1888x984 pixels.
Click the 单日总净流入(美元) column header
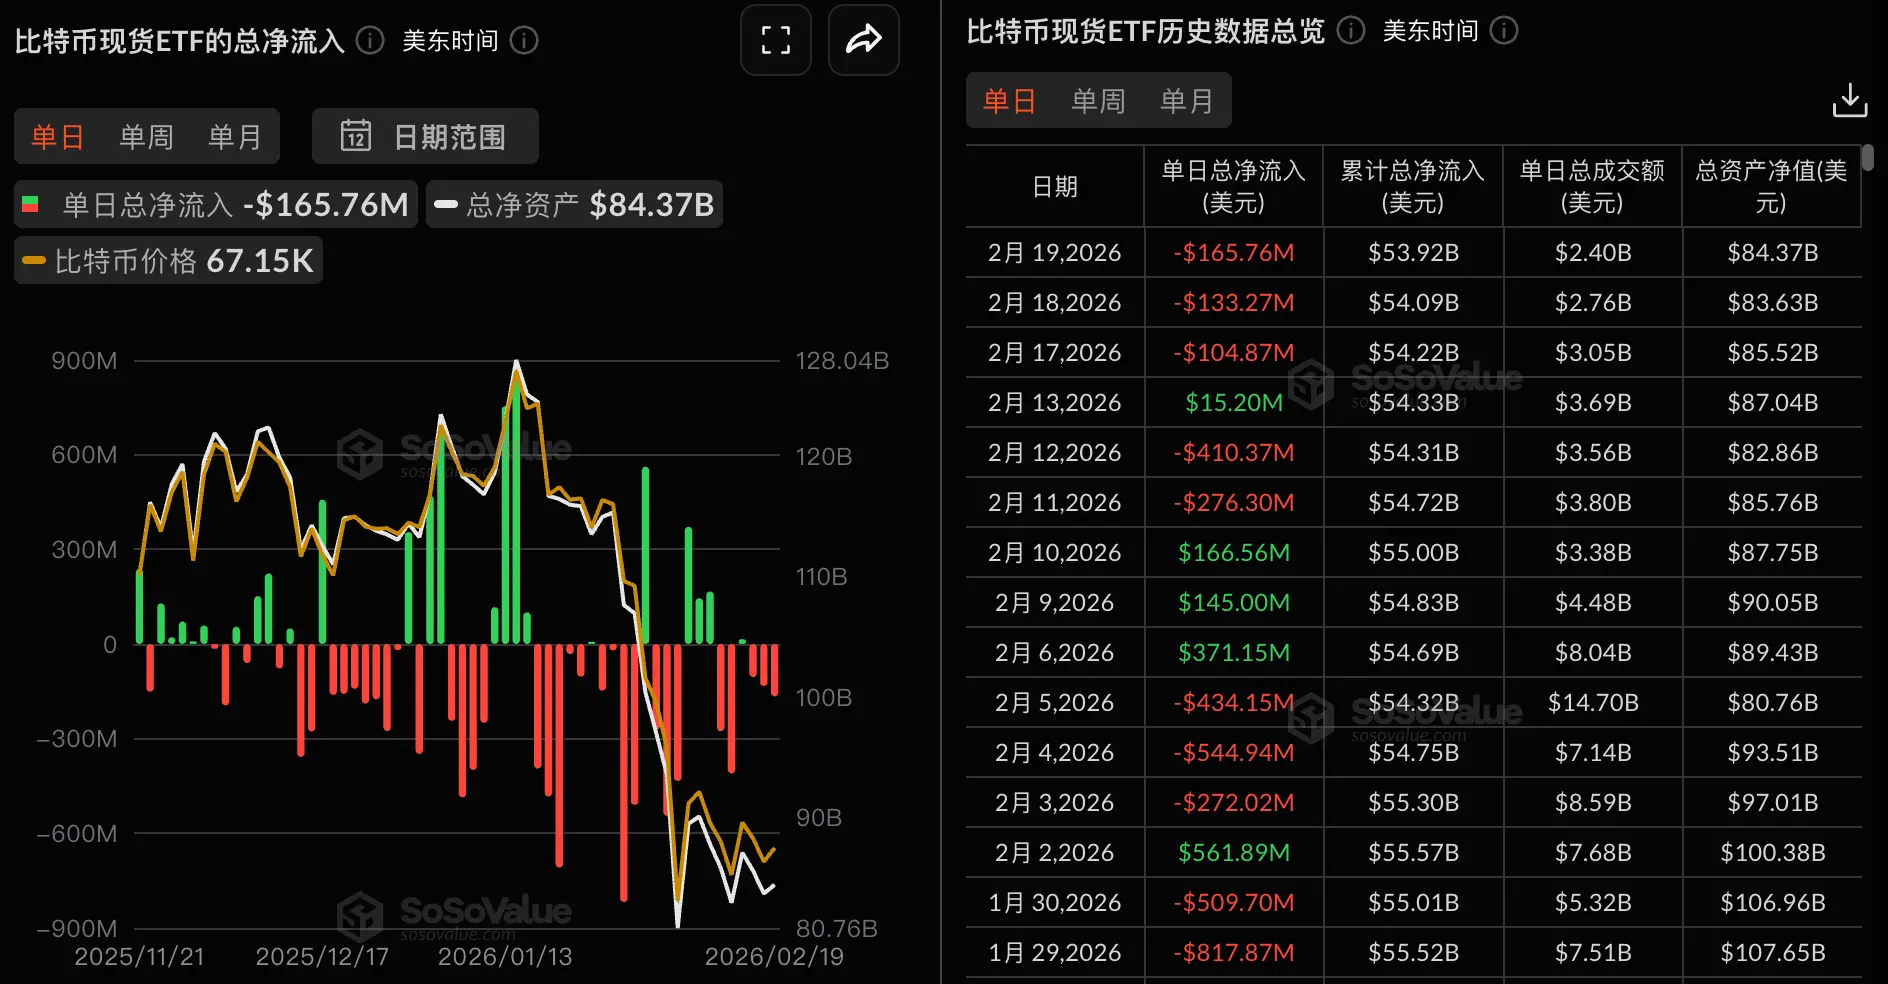(x=1233, y=187)
